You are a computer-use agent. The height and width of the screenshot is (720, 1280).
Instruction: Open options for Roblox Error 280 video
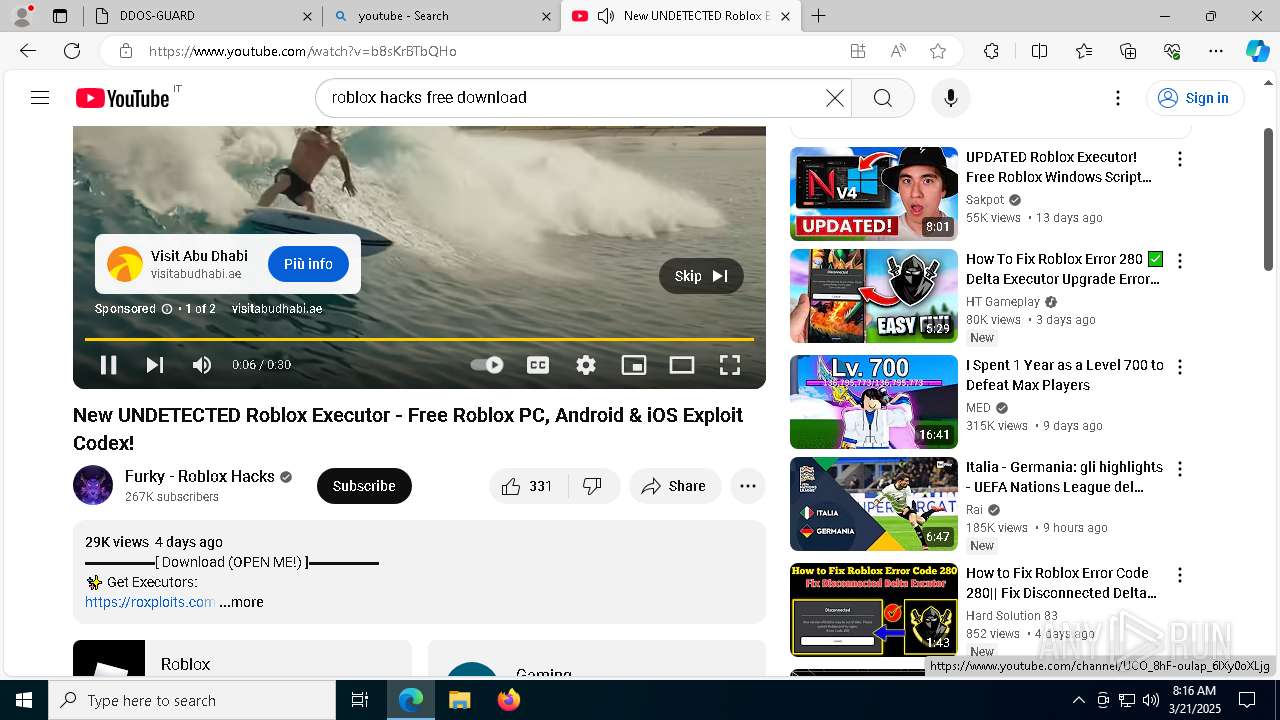(x=1180, y=261)
